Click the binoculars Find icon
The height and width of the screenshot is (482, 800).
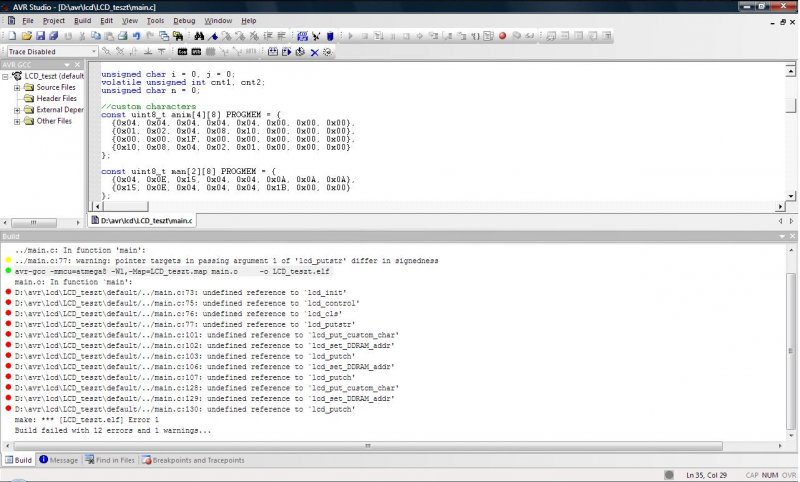pyautogui.click(x=199, y=36)
